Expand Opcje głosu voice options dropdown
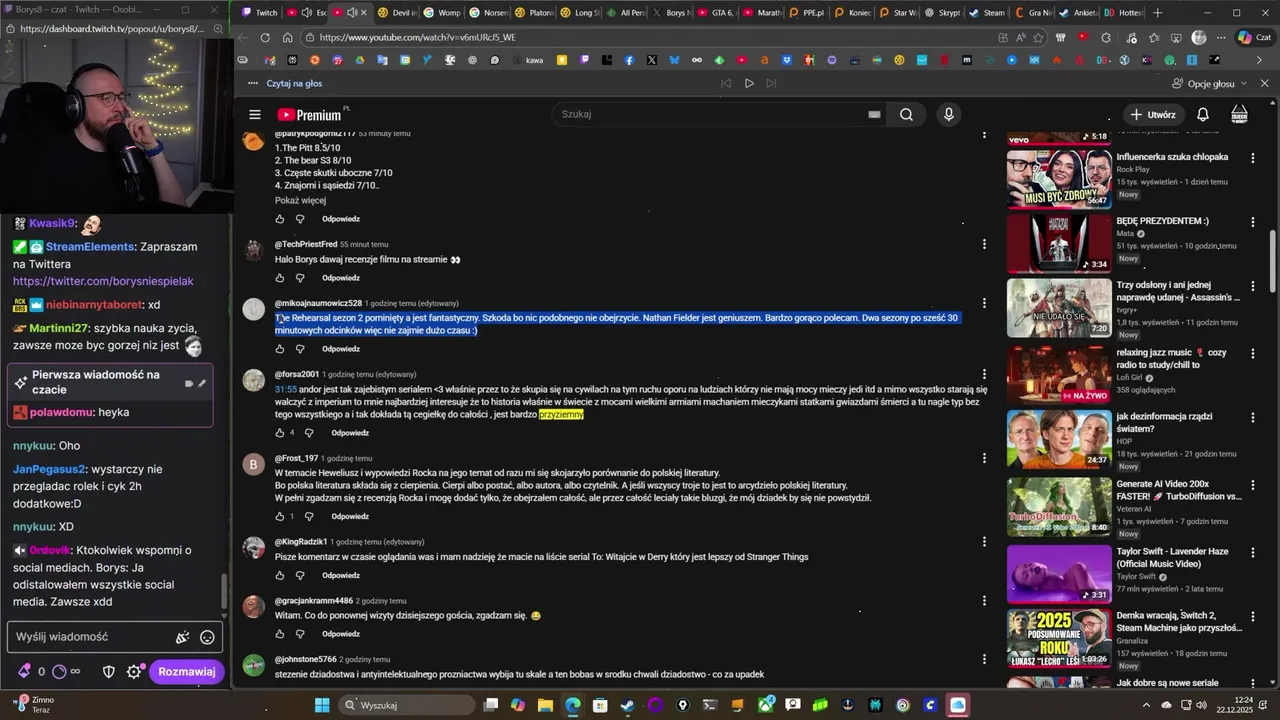 point(1211,84)
